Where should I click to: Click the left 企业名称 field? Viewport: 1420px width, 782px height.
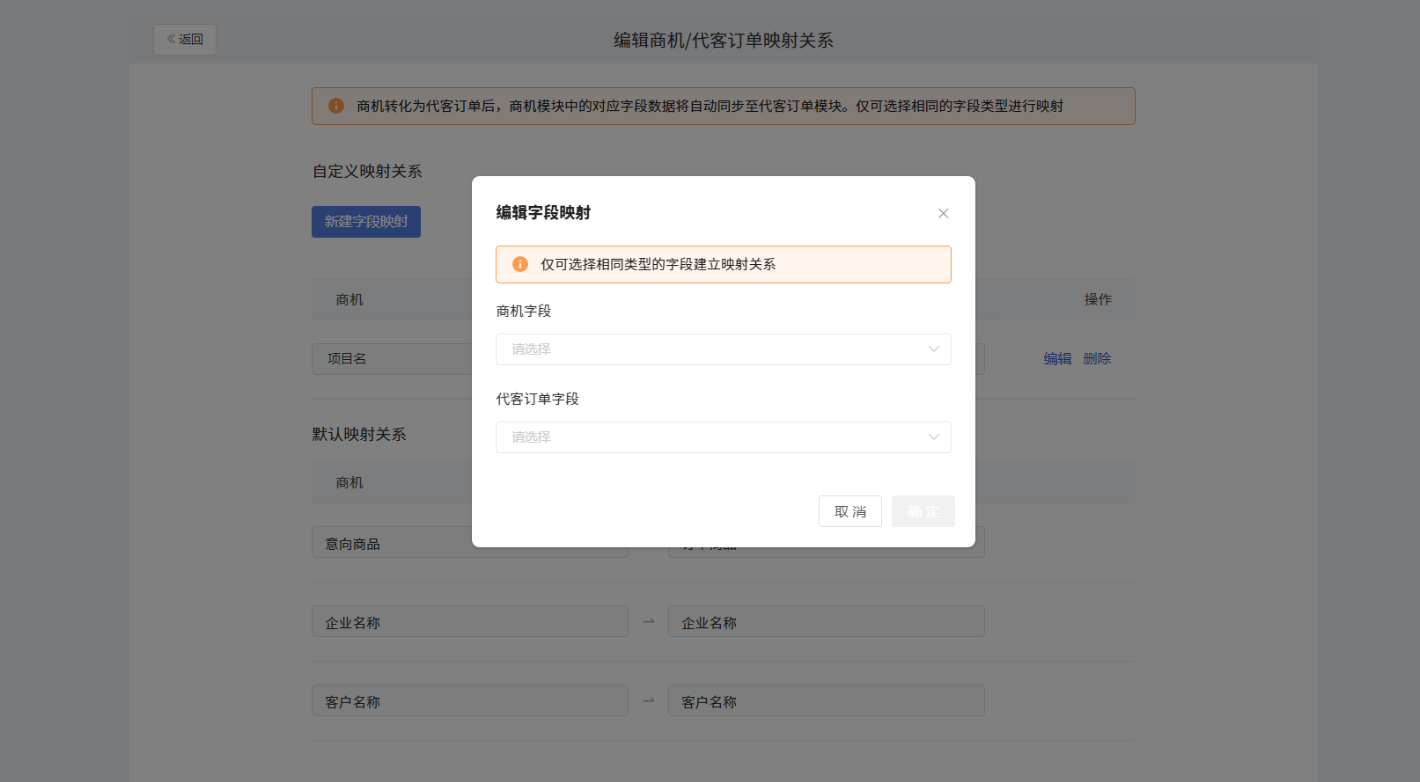[470, 621]
